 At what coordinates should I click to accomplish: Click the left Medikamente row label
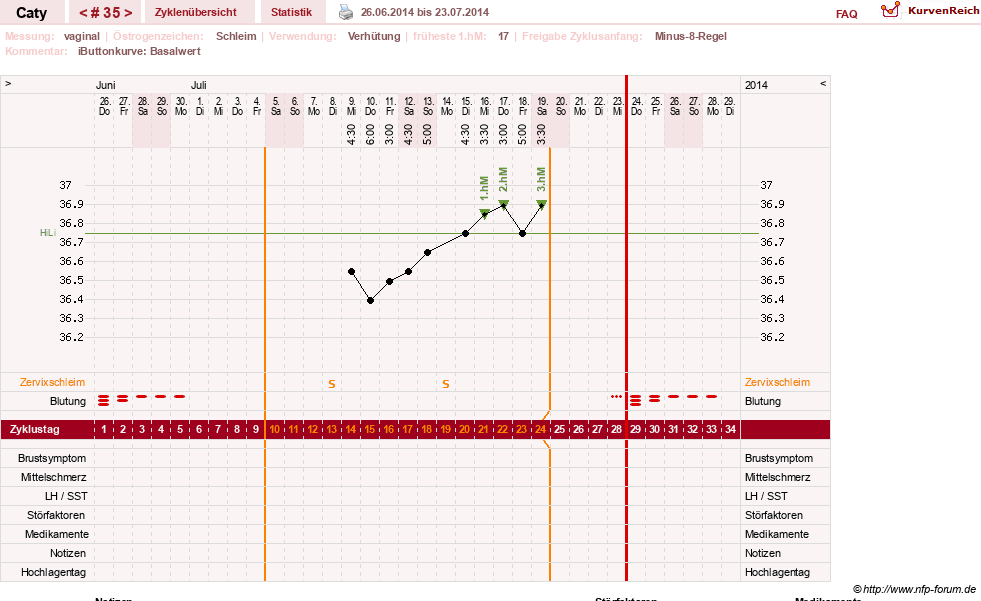click(x=57, y=535)
